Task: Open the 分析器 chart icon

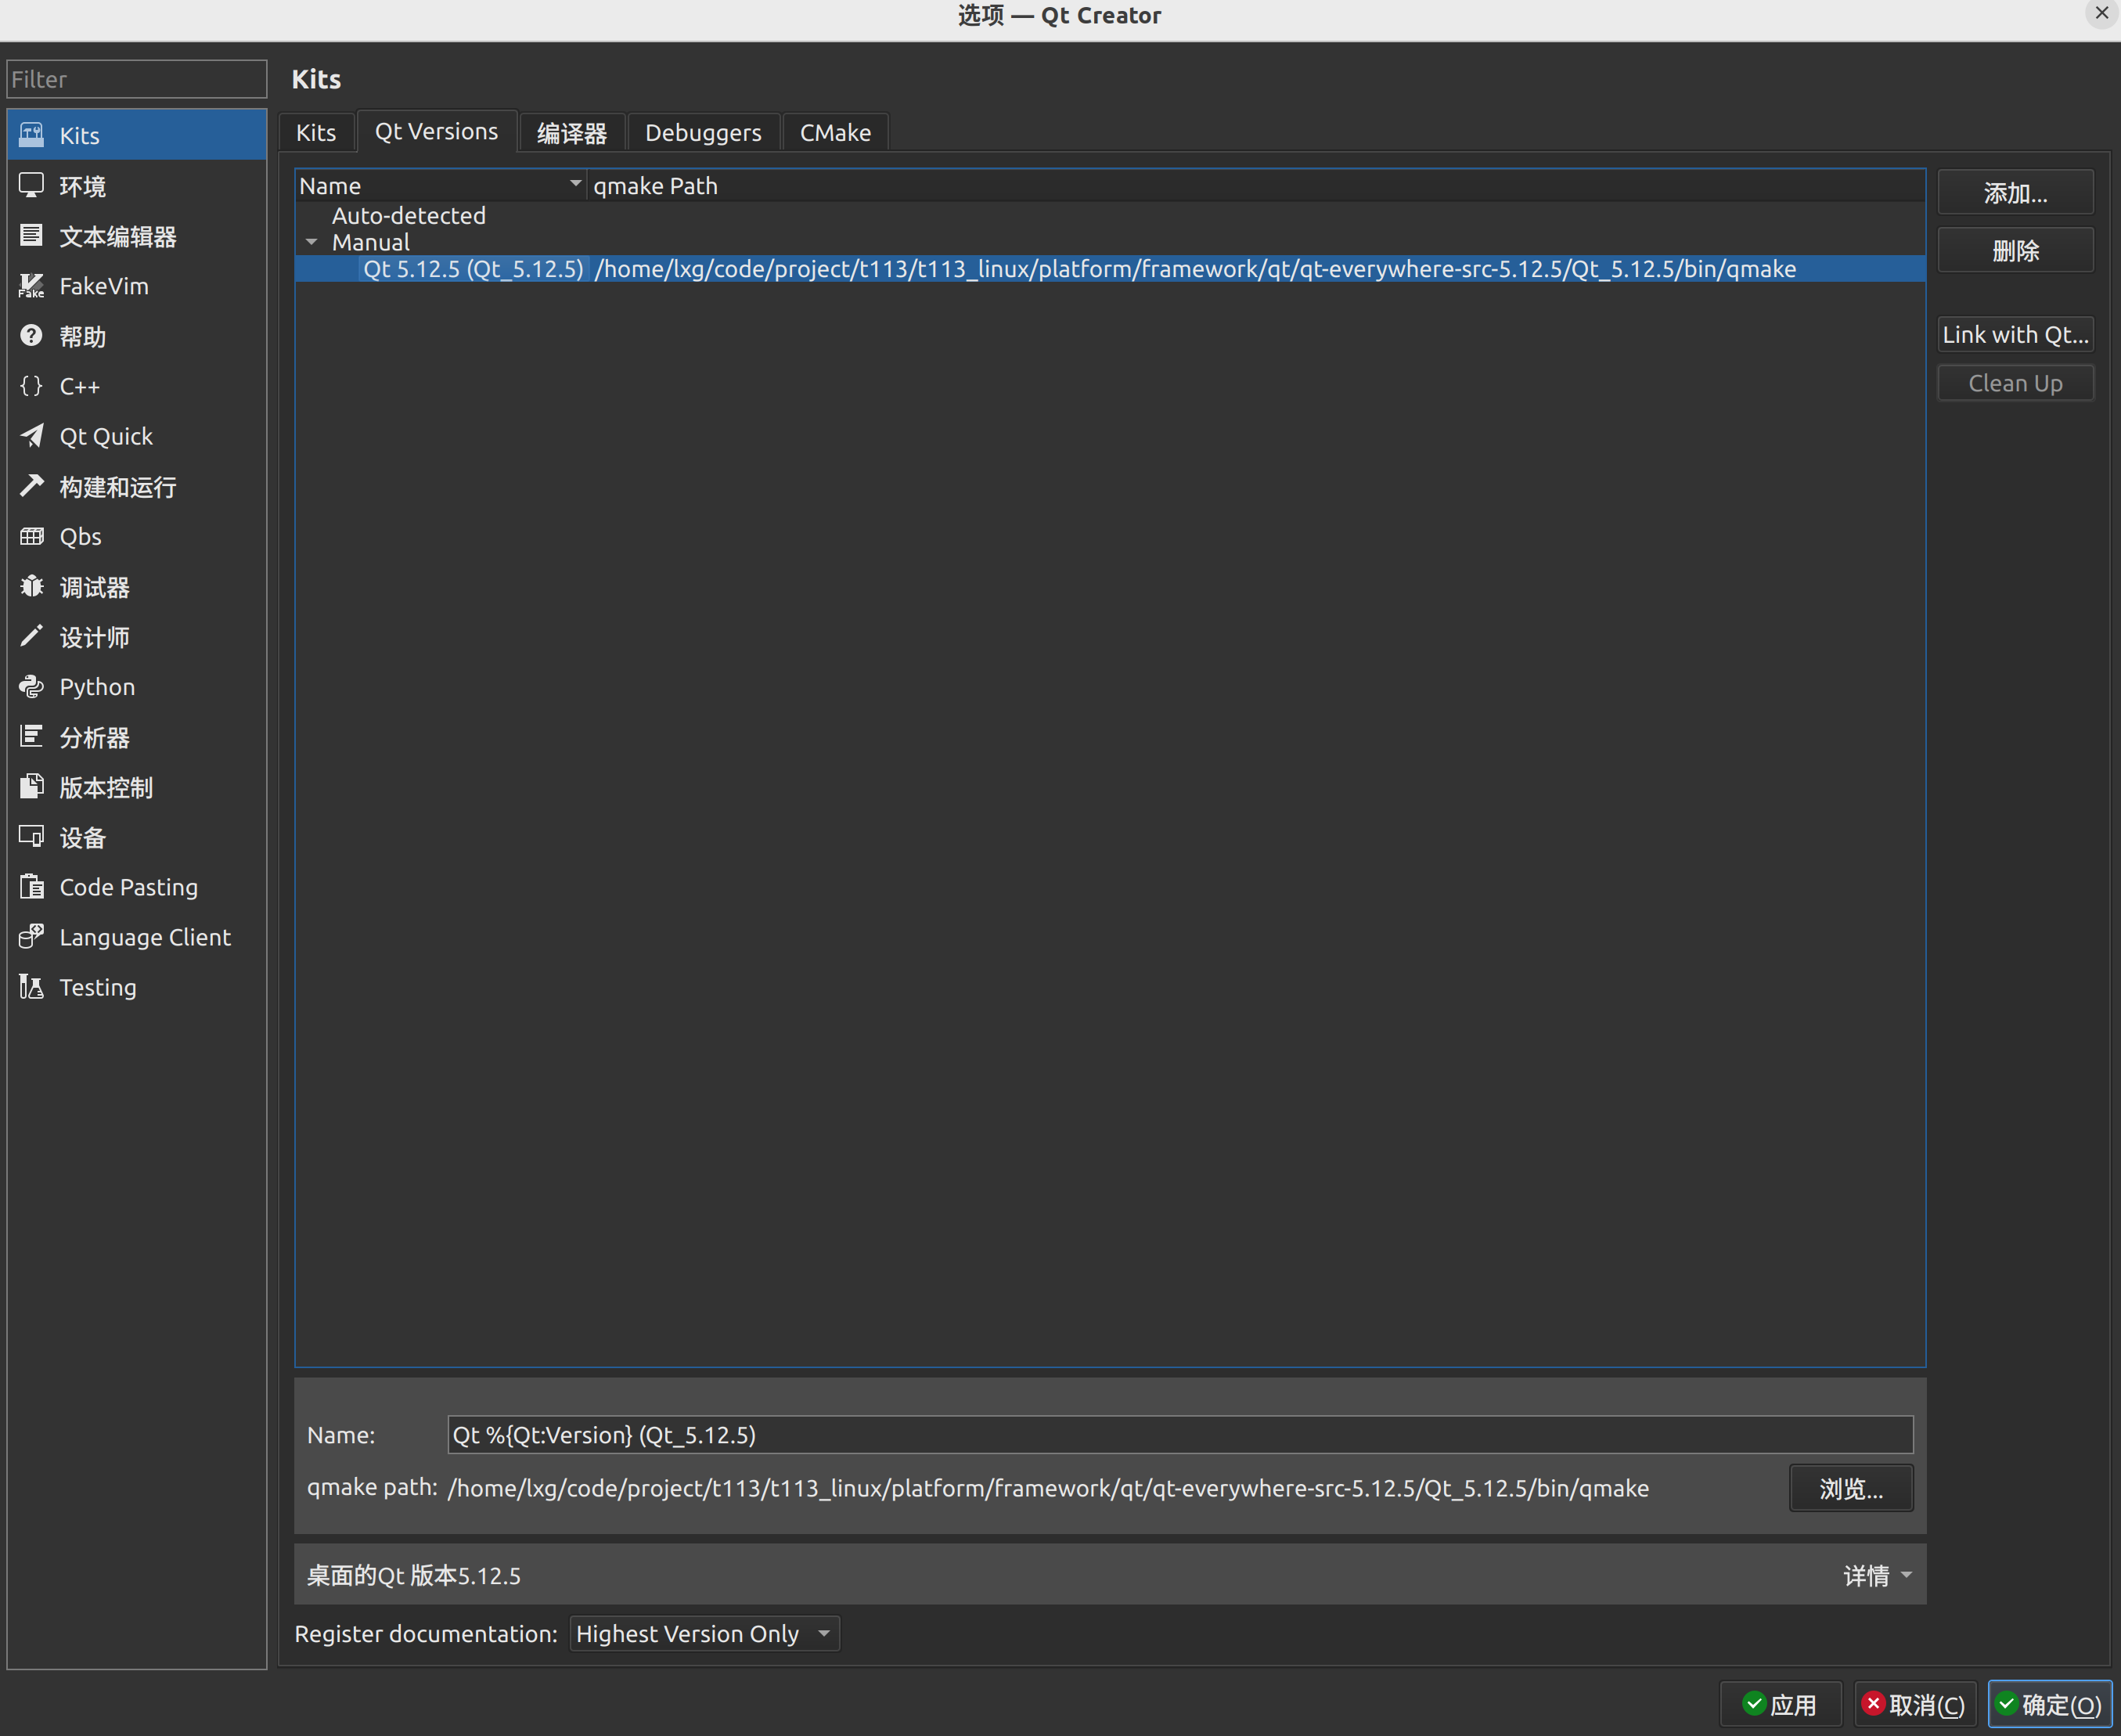Action: point(32,737)
